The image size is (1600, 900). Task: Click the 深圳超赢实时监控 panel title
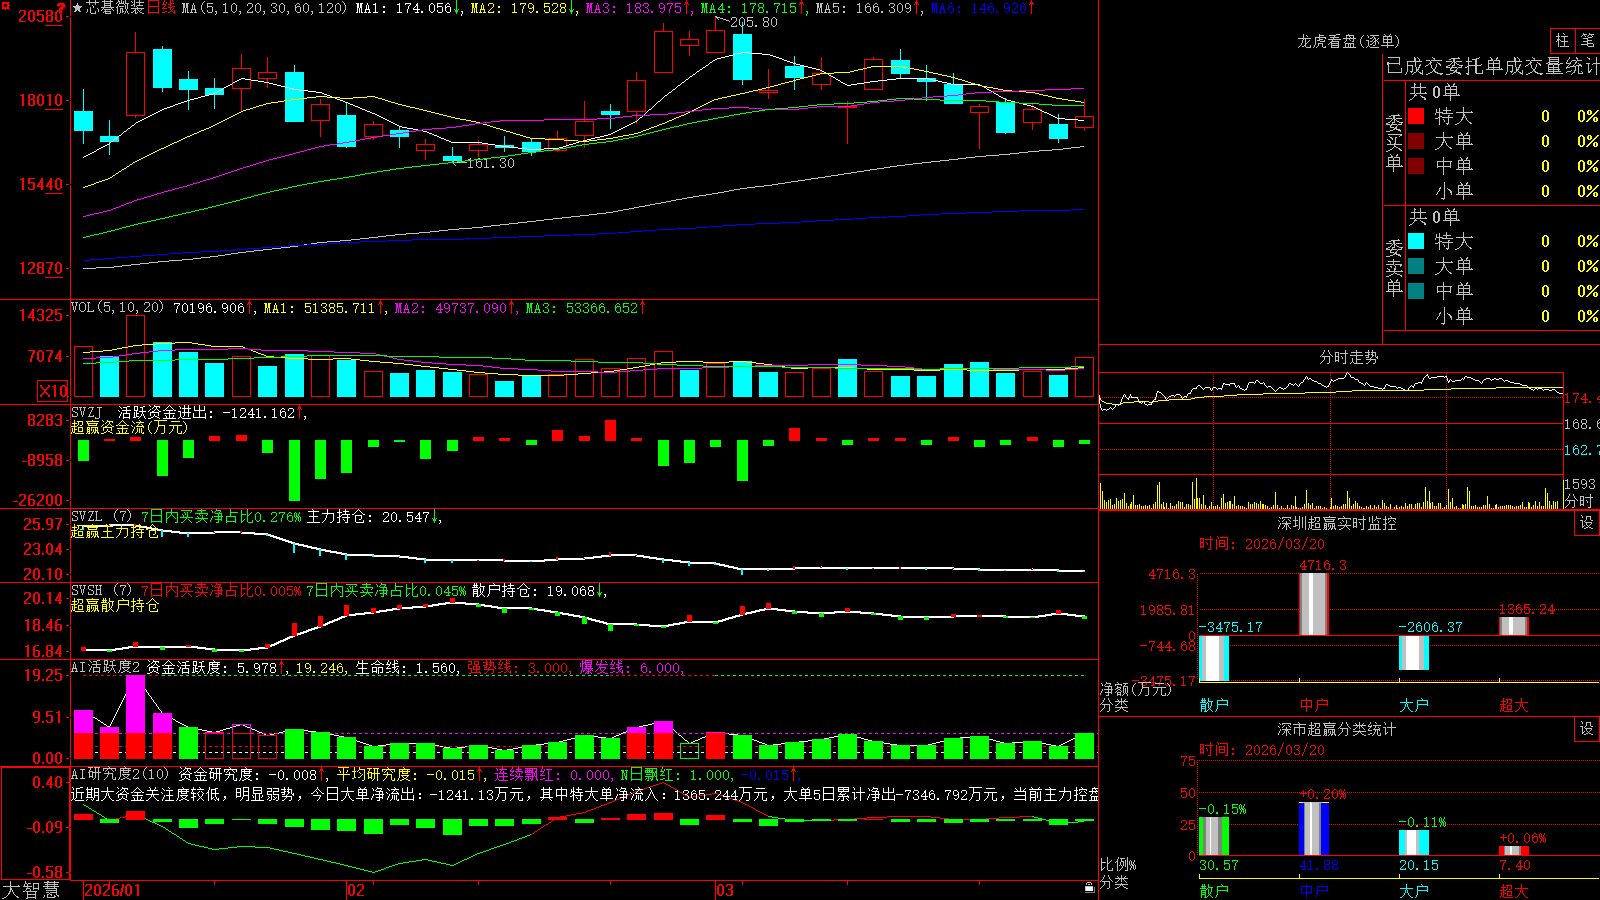pyautogui.click(x=1336, y=523)
